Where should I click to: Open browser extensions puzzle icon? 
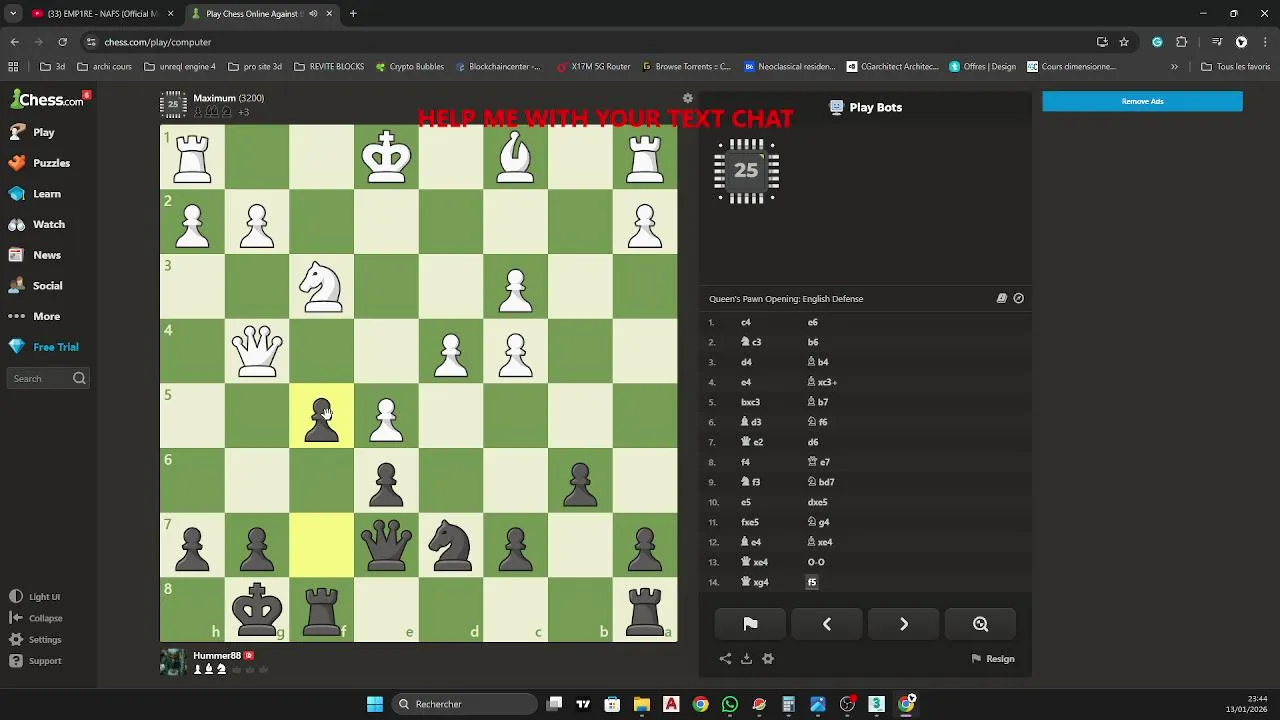(1182, 42)
